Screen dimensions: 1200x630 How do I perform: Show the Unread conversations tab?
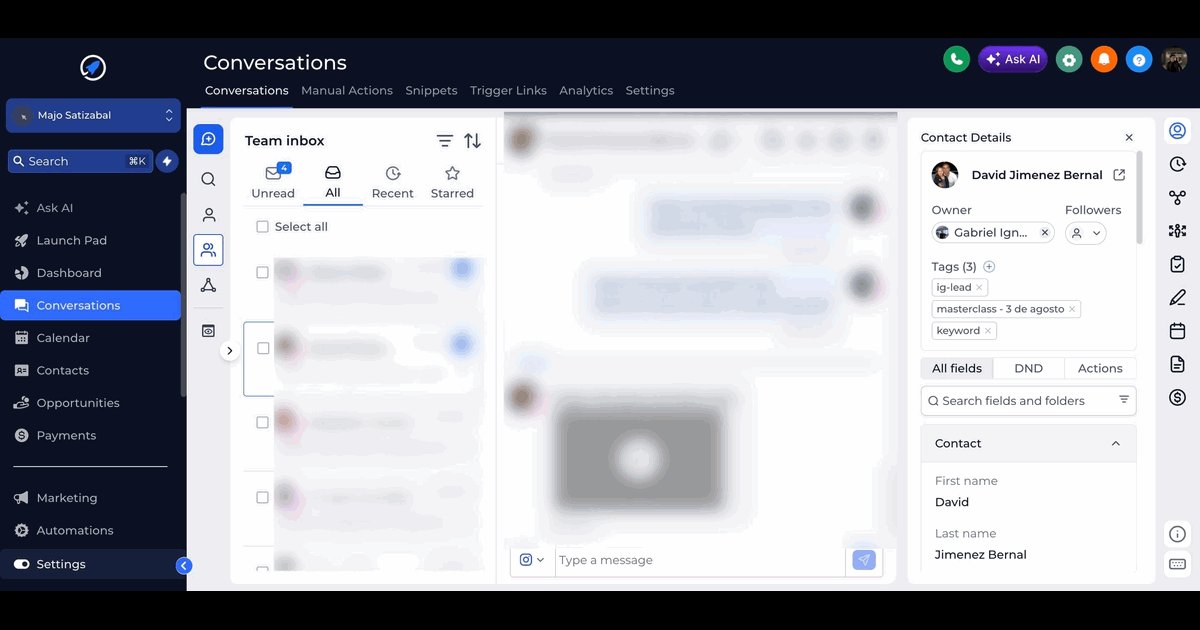(x=273, y=182)
